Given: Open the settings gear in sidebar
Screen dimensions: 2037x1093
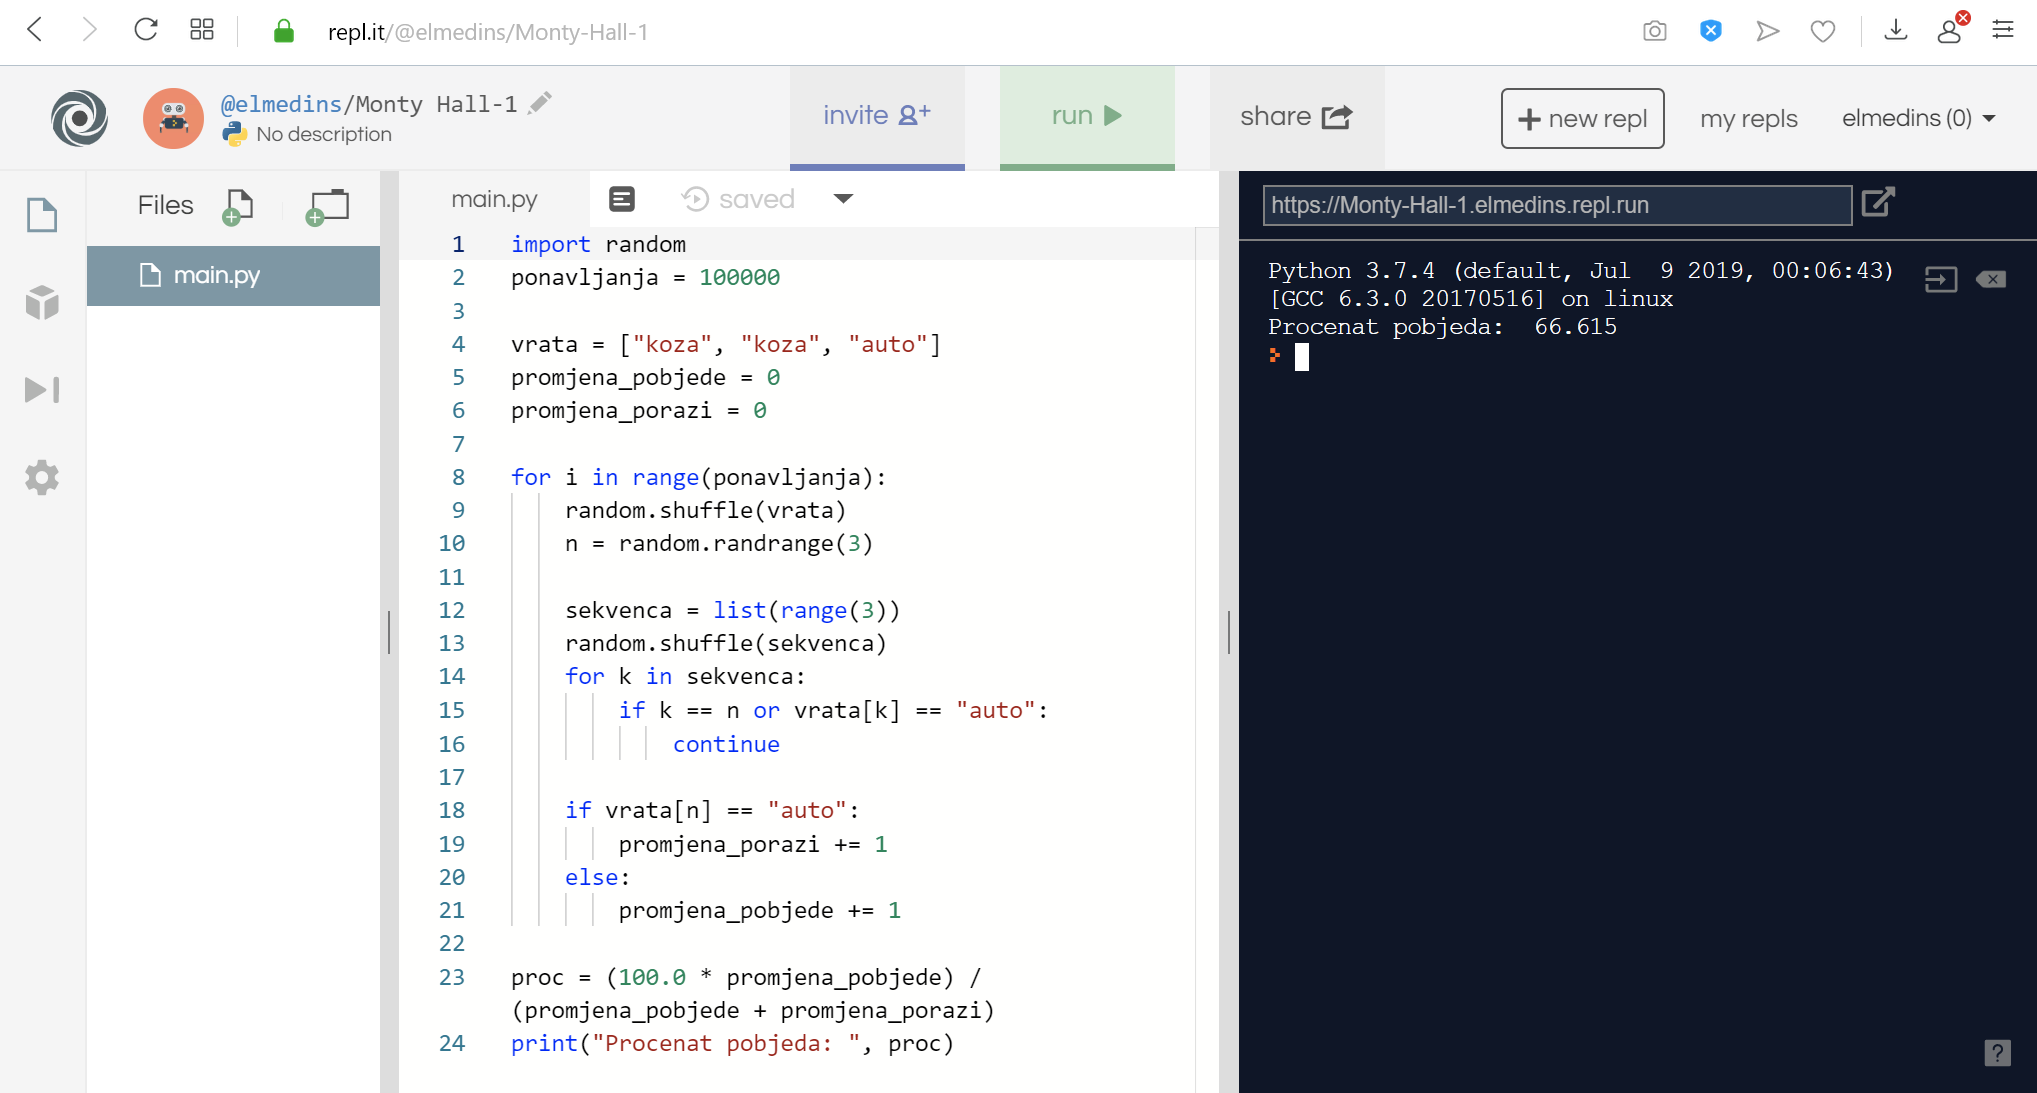Looking at the screenshot, I should 42,478.
